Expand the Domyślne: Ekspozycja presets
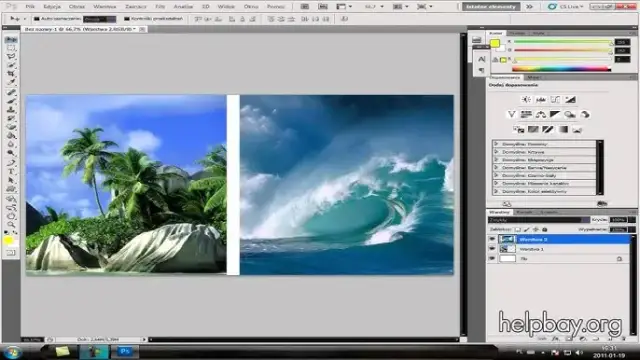 [496, 160]
